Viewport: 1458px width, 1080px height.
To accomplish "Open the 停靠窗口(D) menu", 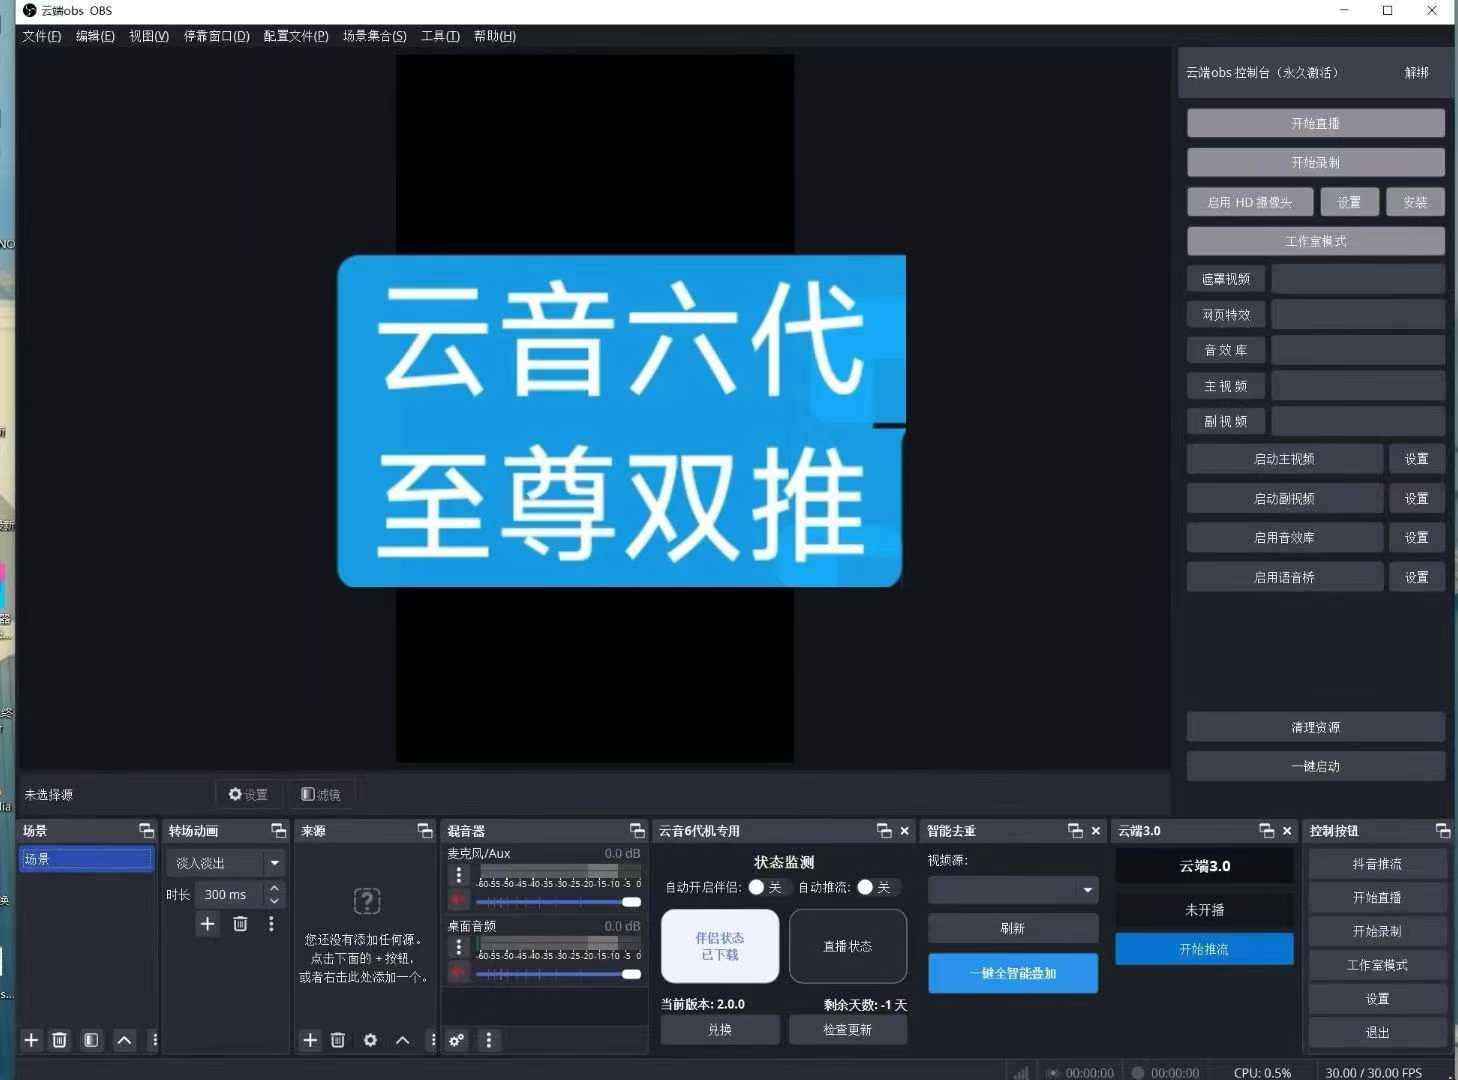I will point(217,36).
